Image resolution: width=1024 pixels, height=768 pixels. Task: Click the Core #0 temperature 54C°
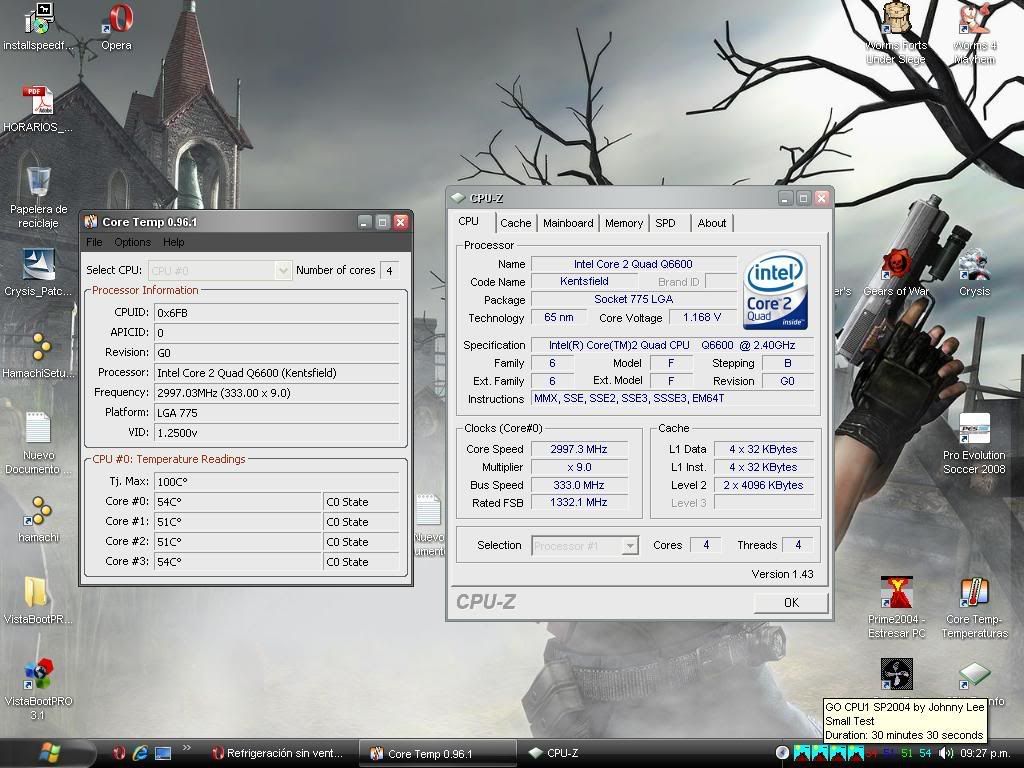point(238,502)
